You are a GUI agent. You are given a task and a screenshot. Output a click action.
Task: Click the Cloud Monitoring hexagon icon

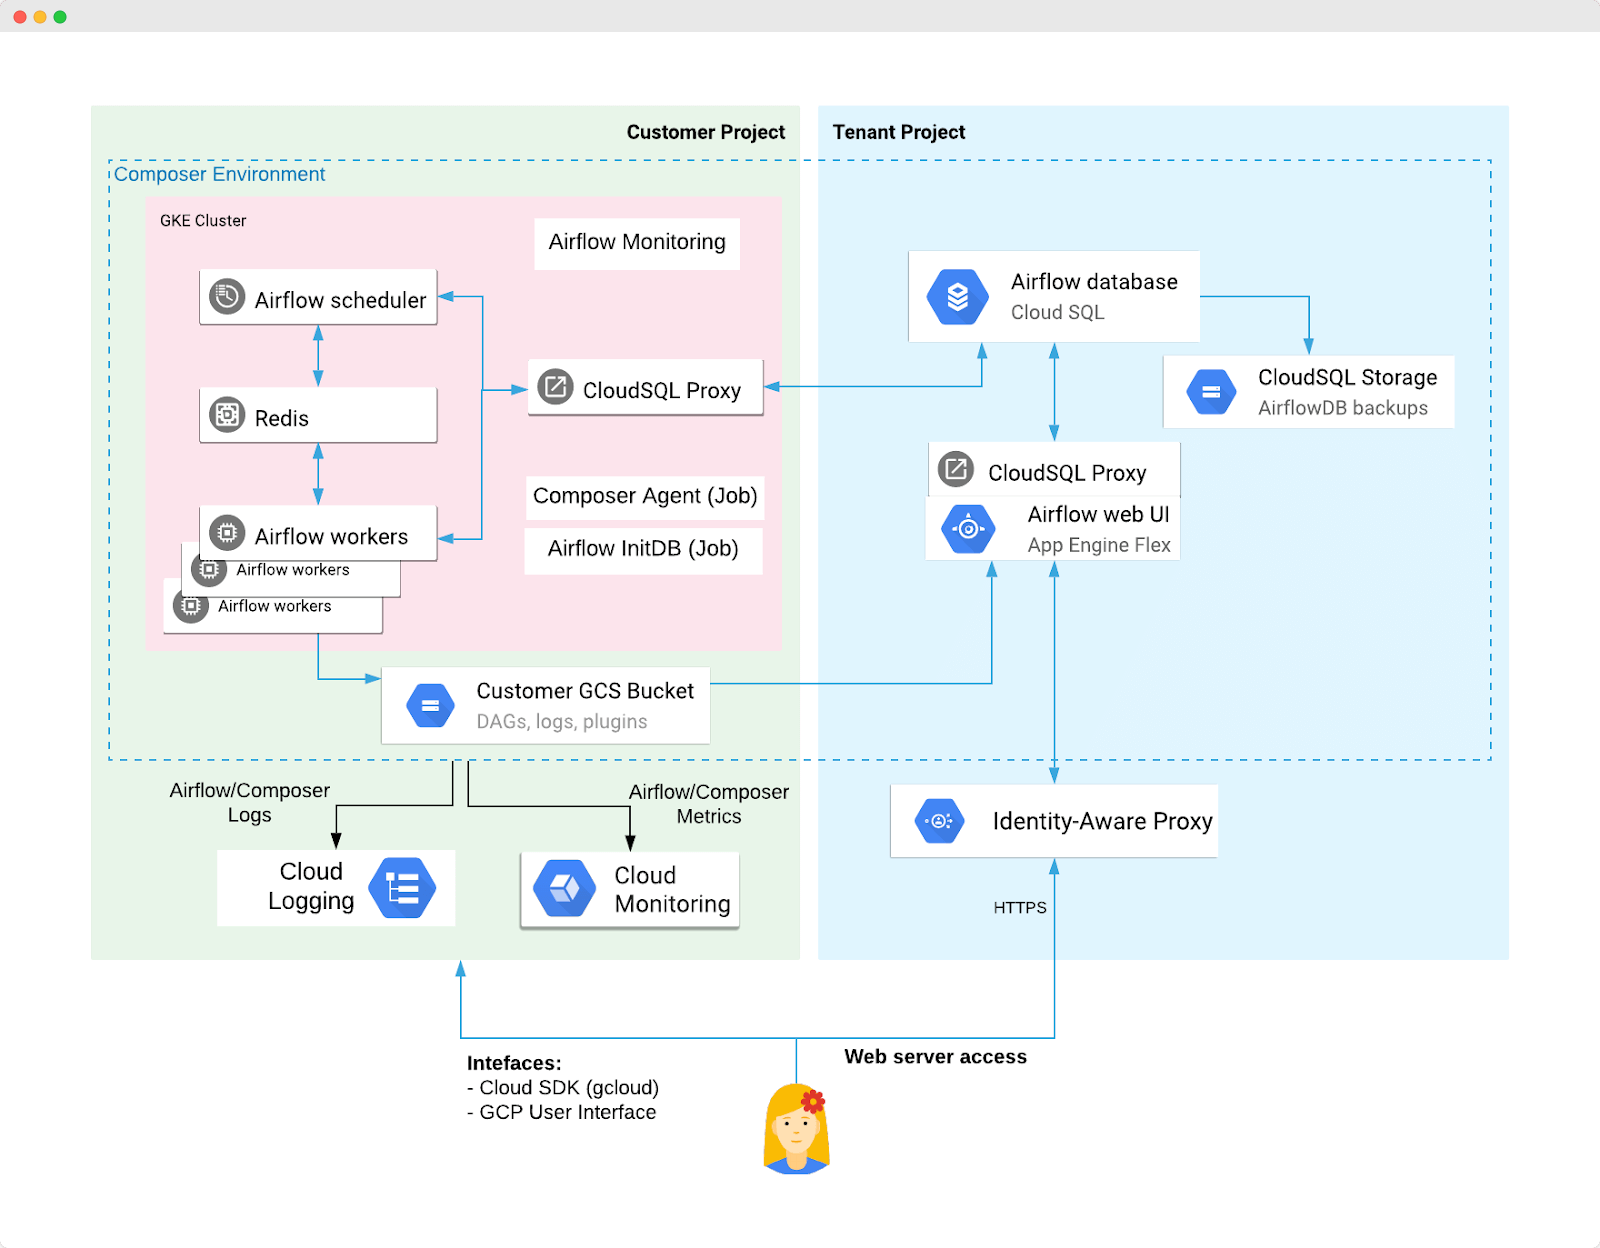pyautogui.click(x=565, y=888)
